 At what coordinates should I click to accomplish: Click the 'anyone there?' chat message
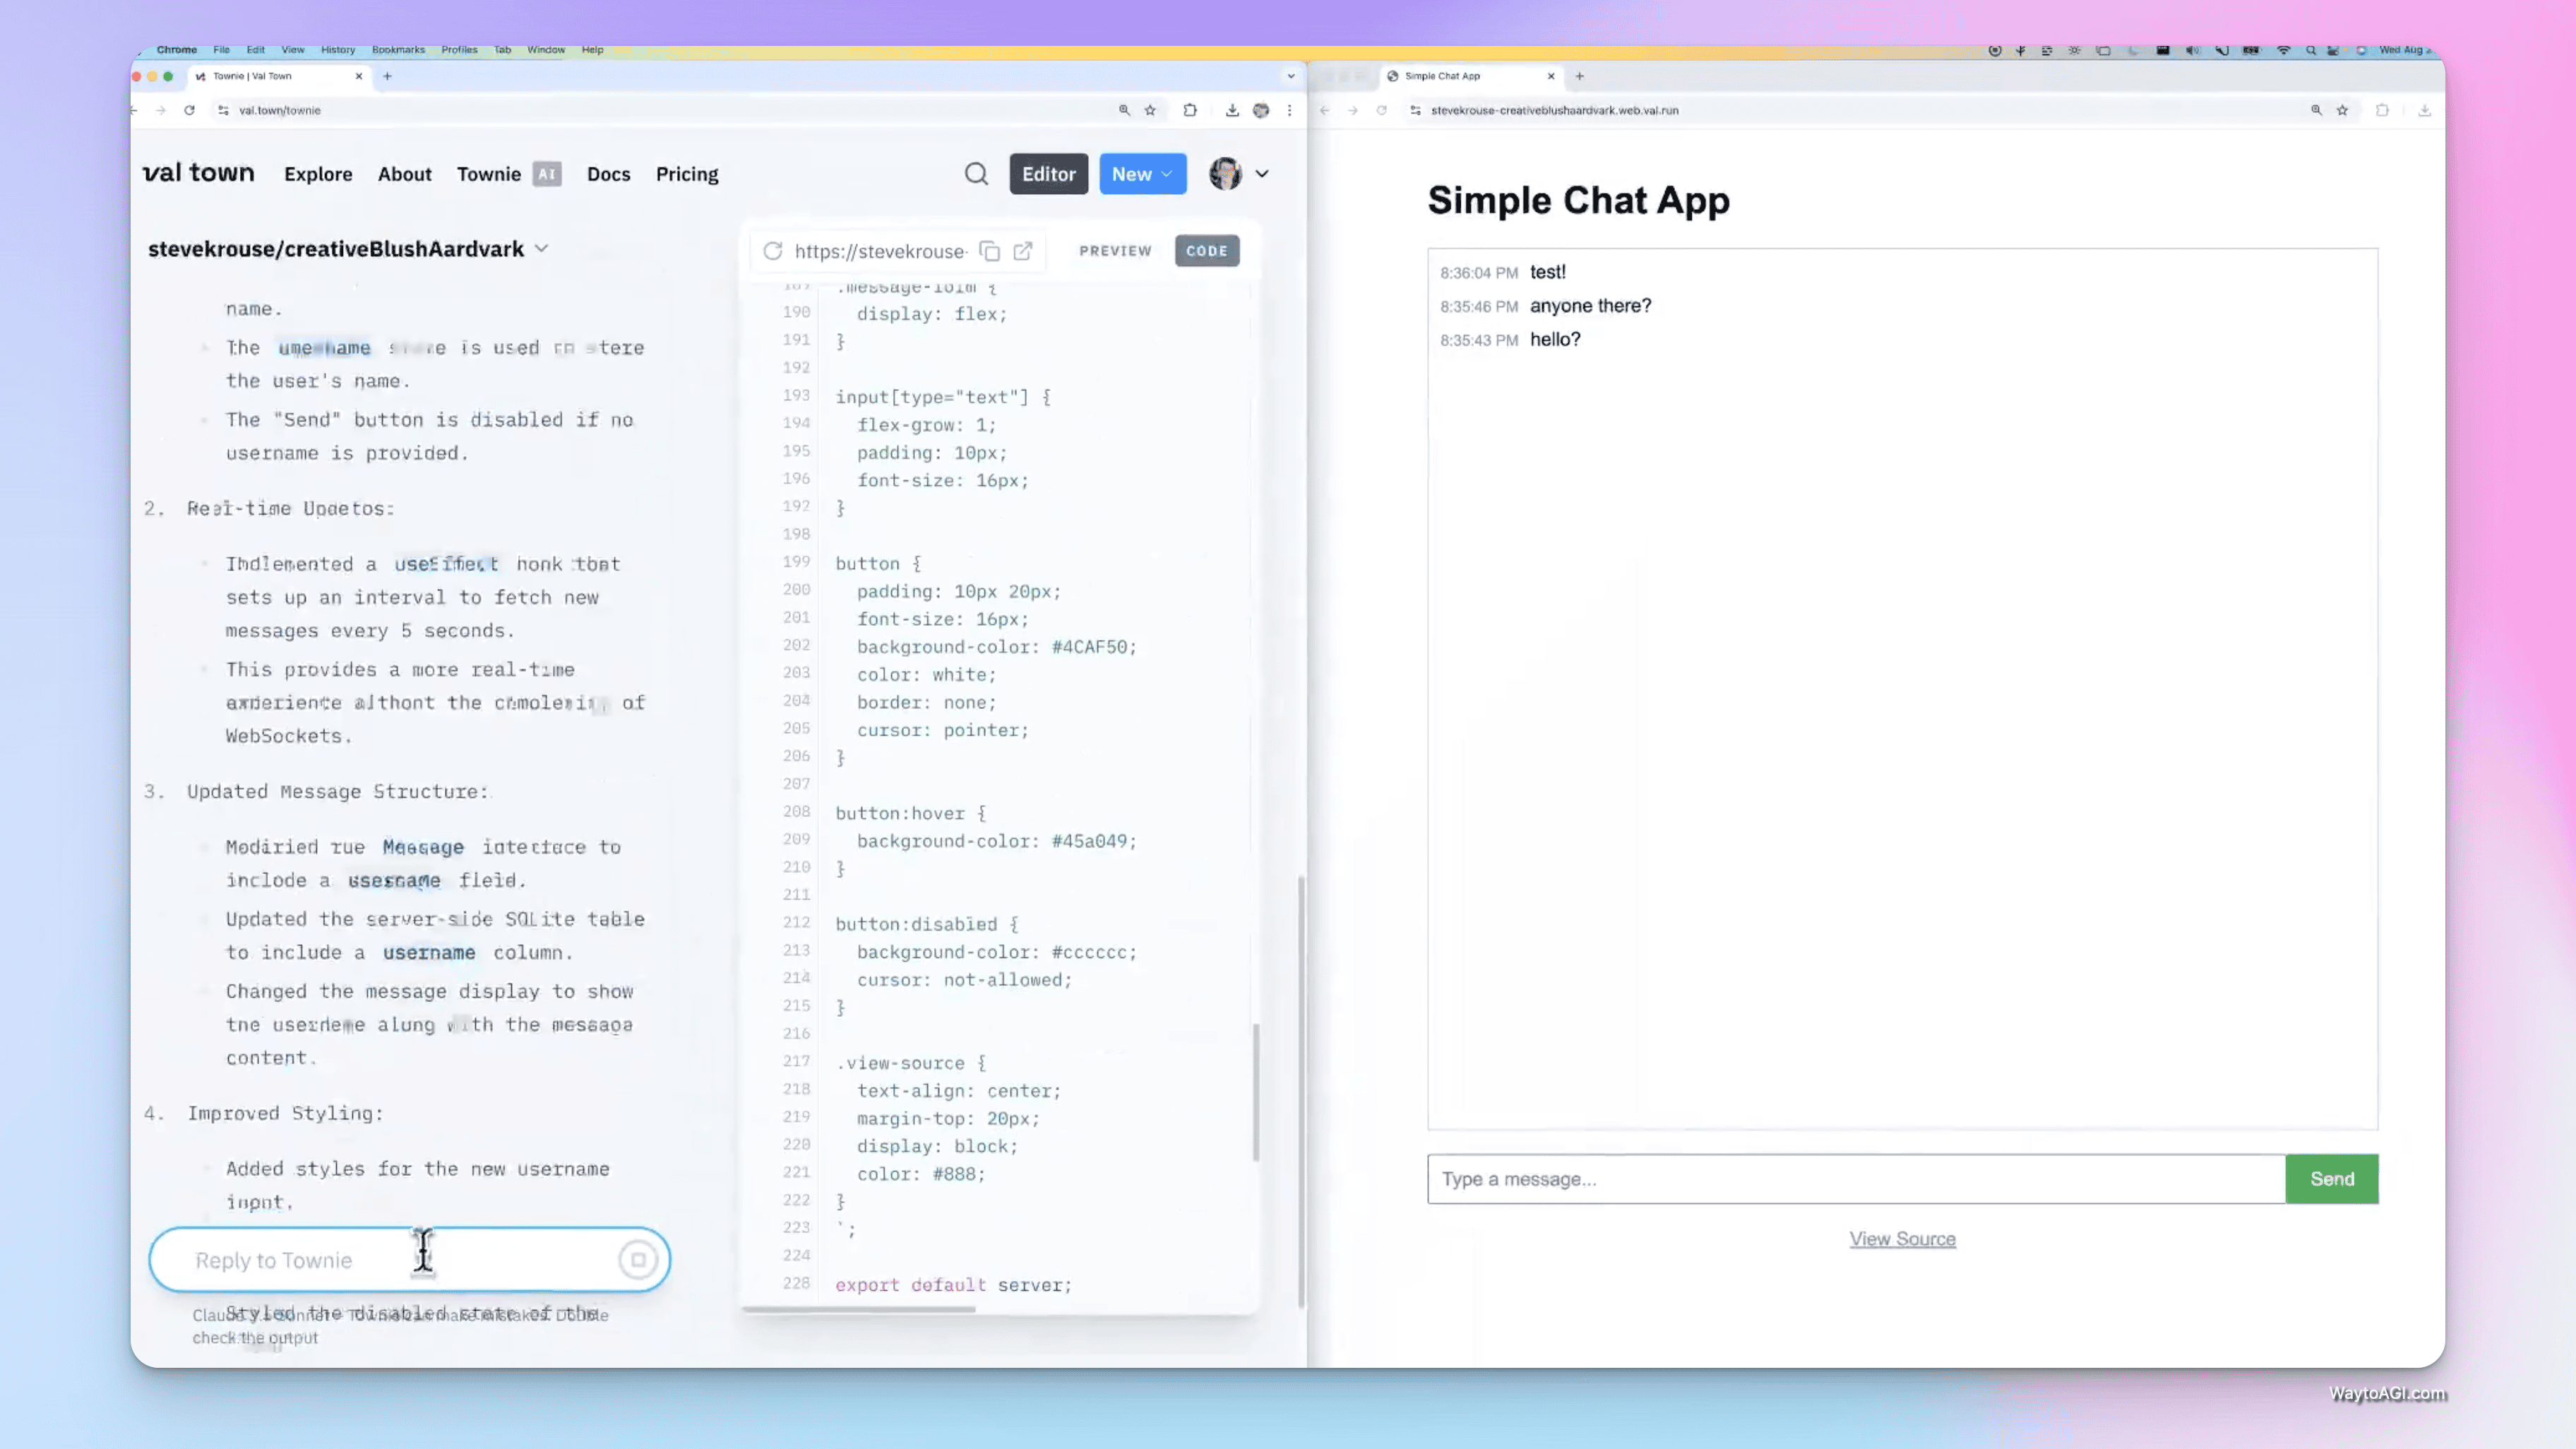pos(1590,306)
